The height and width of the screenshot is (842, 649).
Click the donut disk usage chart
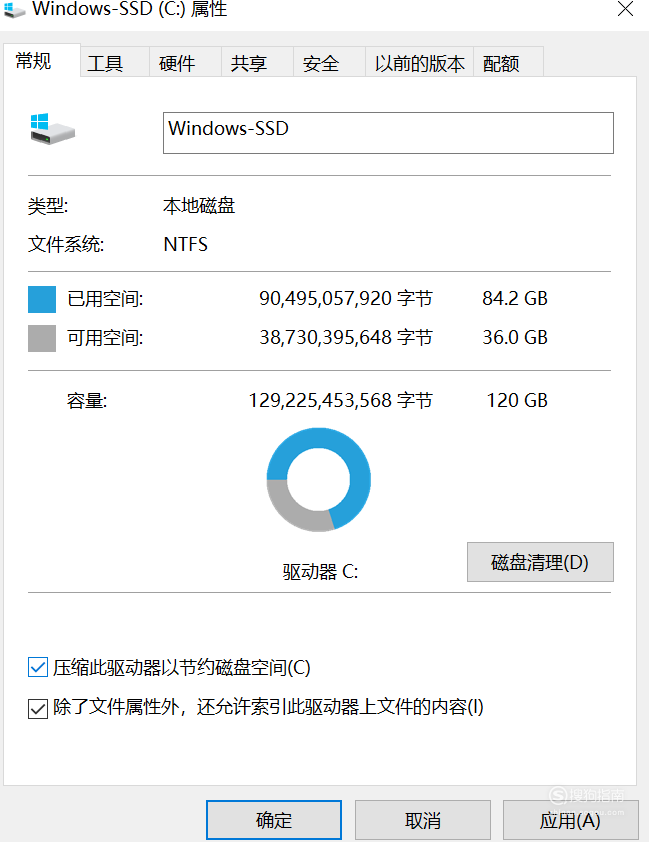319,480
